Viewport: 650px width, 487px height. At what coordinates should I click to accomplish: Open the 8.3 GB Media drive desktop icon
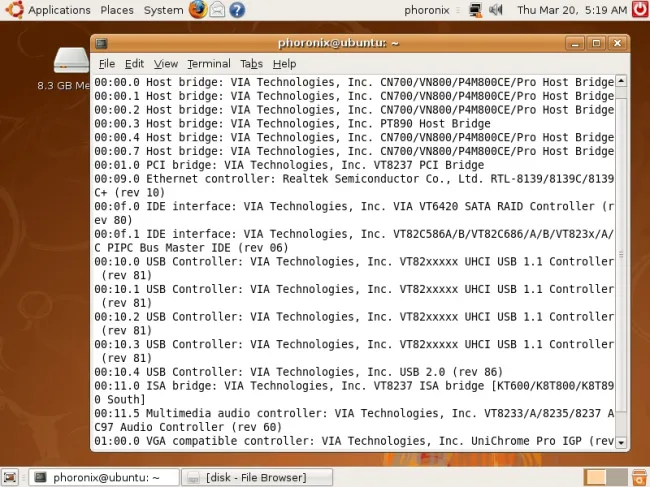(x=70, y=62)
